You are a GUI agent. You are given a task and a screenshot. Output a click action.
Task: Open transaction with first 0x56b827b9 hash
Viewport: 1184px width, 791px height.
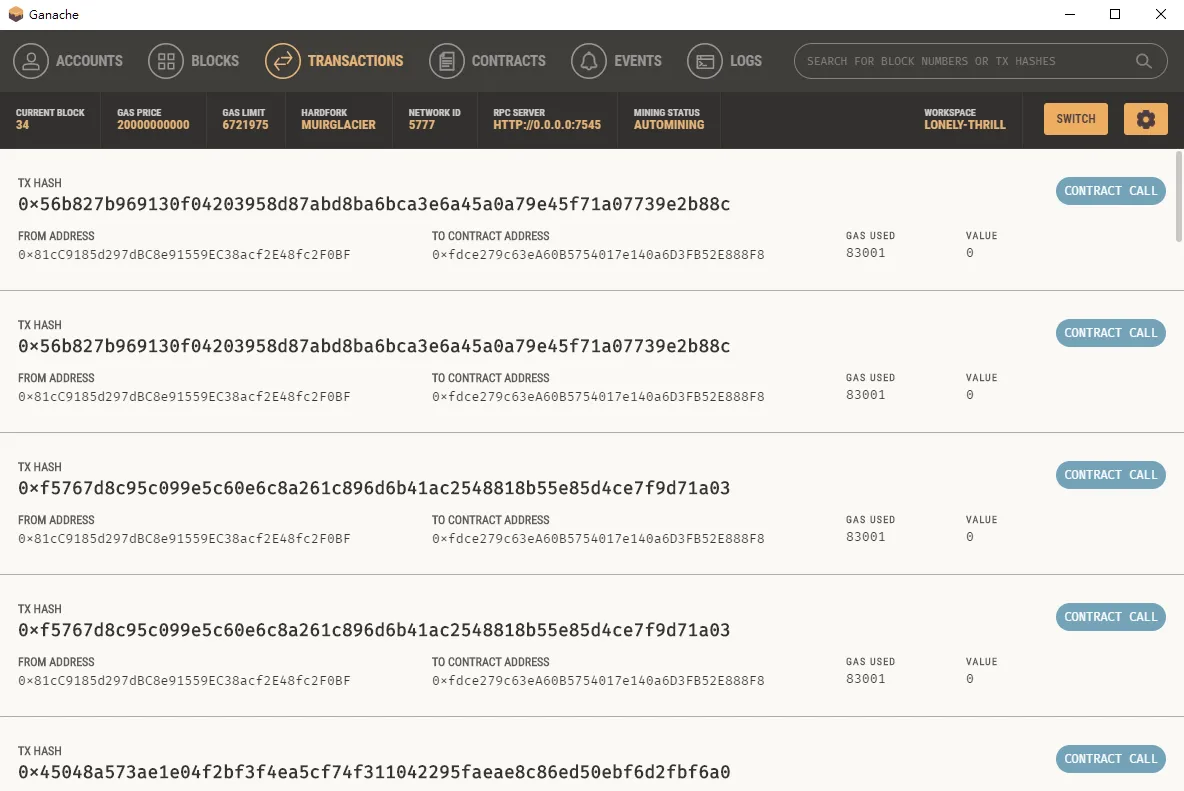[374, 204]
